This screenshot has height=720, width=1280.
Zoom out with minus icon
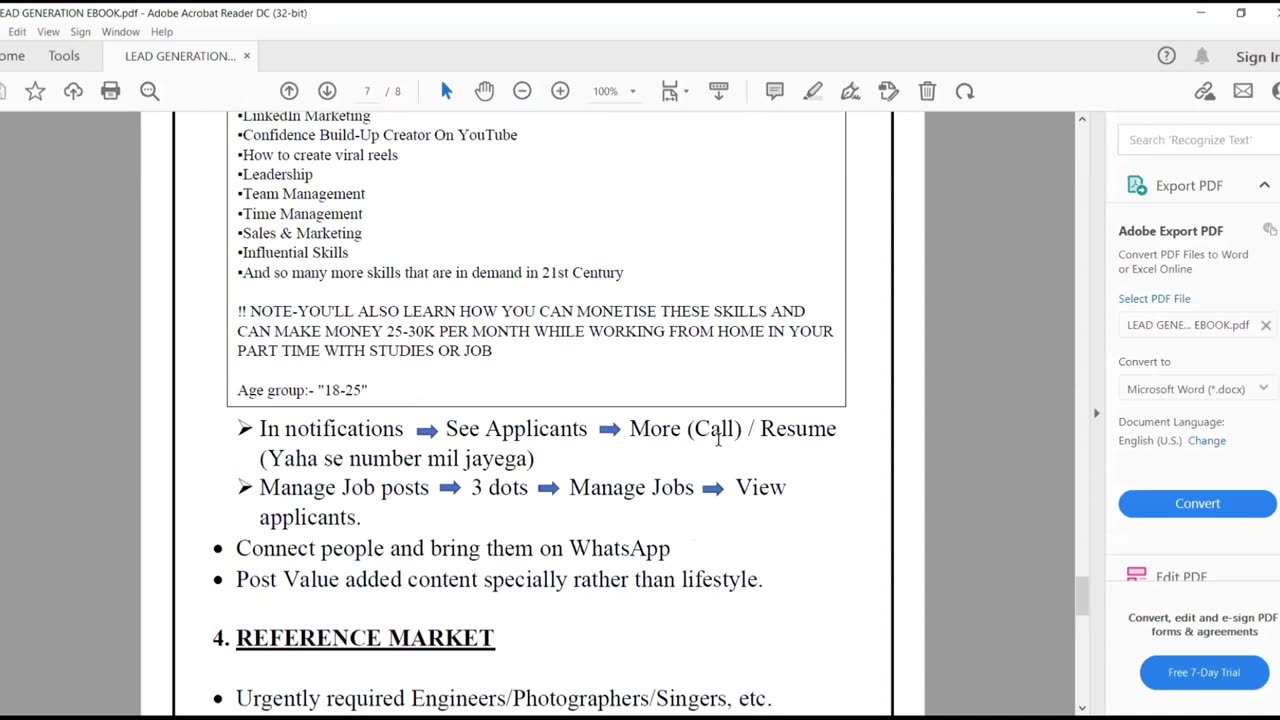[522, 91]
